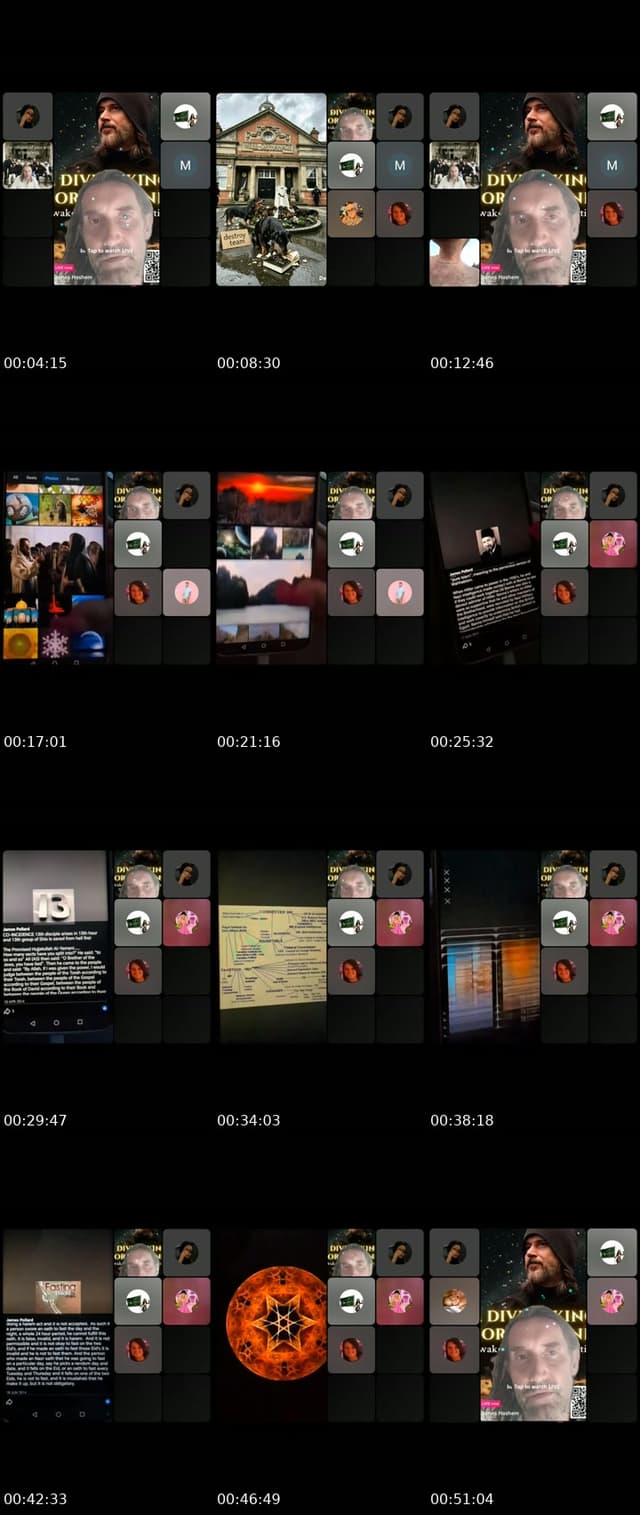Open the frame captured at 00:12:46
Screen dimensions: 640x1515
click(x=533, y=189)
